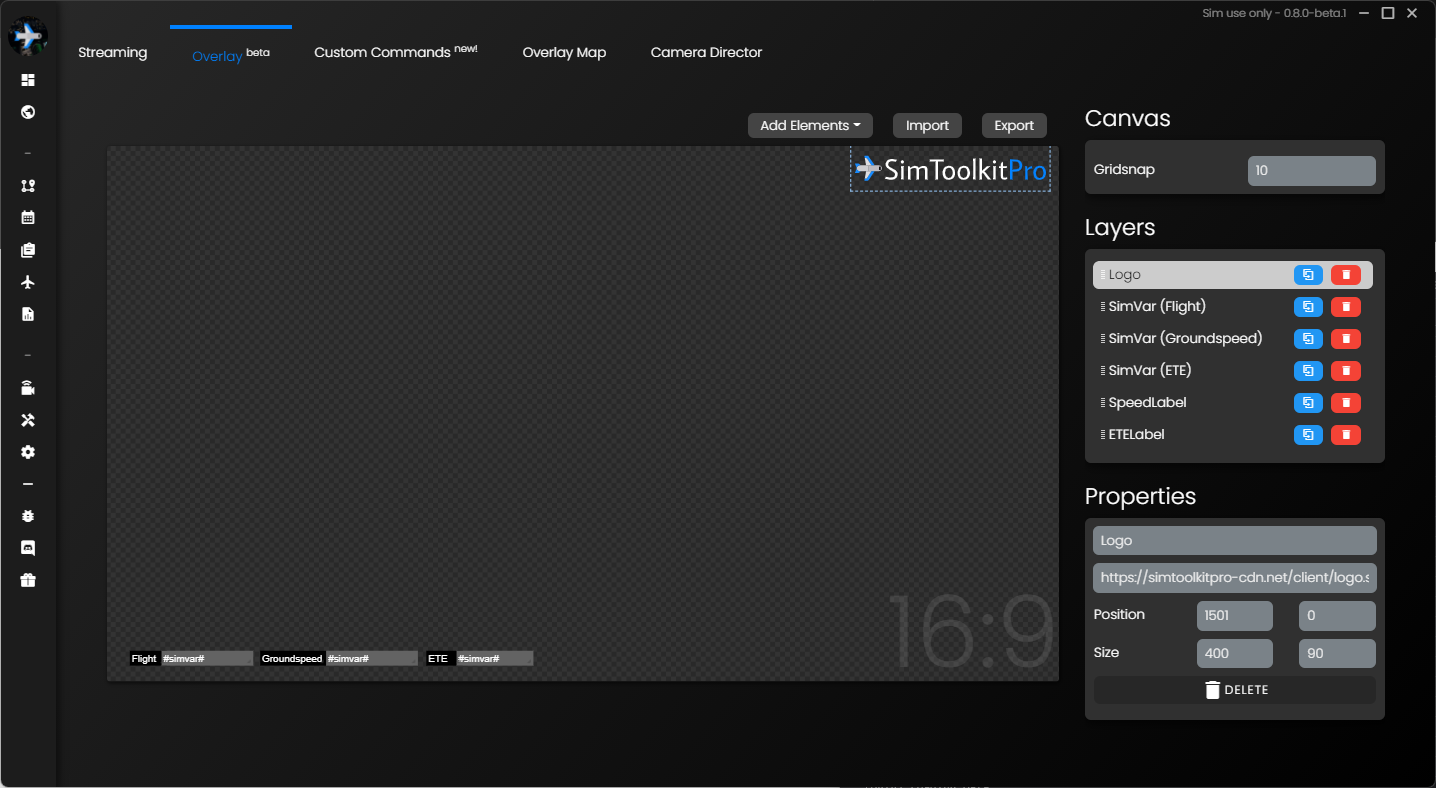The image size is (1436, 788).
Task: Select the ETE label on the canvas
Action: tap(440, 659)
